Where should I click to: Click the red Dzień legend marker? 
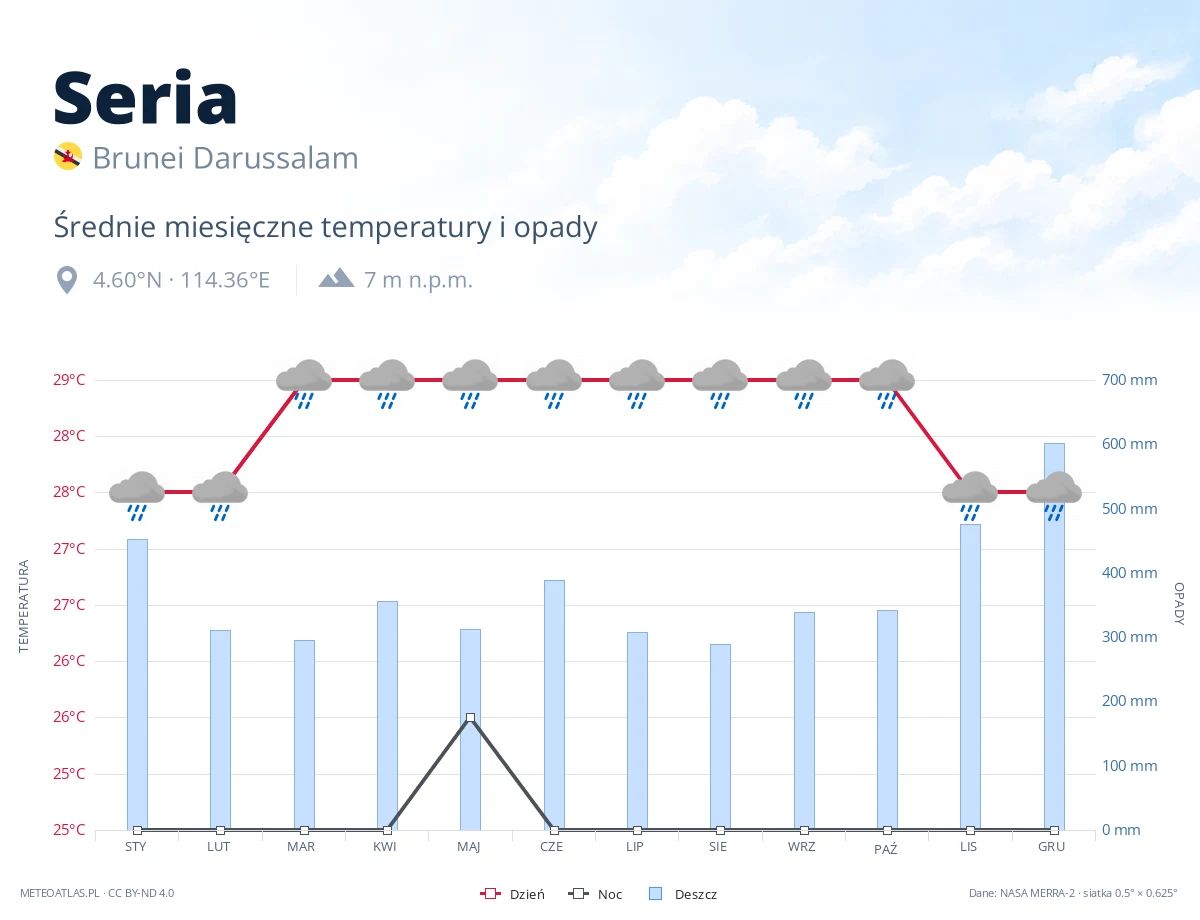490,894
